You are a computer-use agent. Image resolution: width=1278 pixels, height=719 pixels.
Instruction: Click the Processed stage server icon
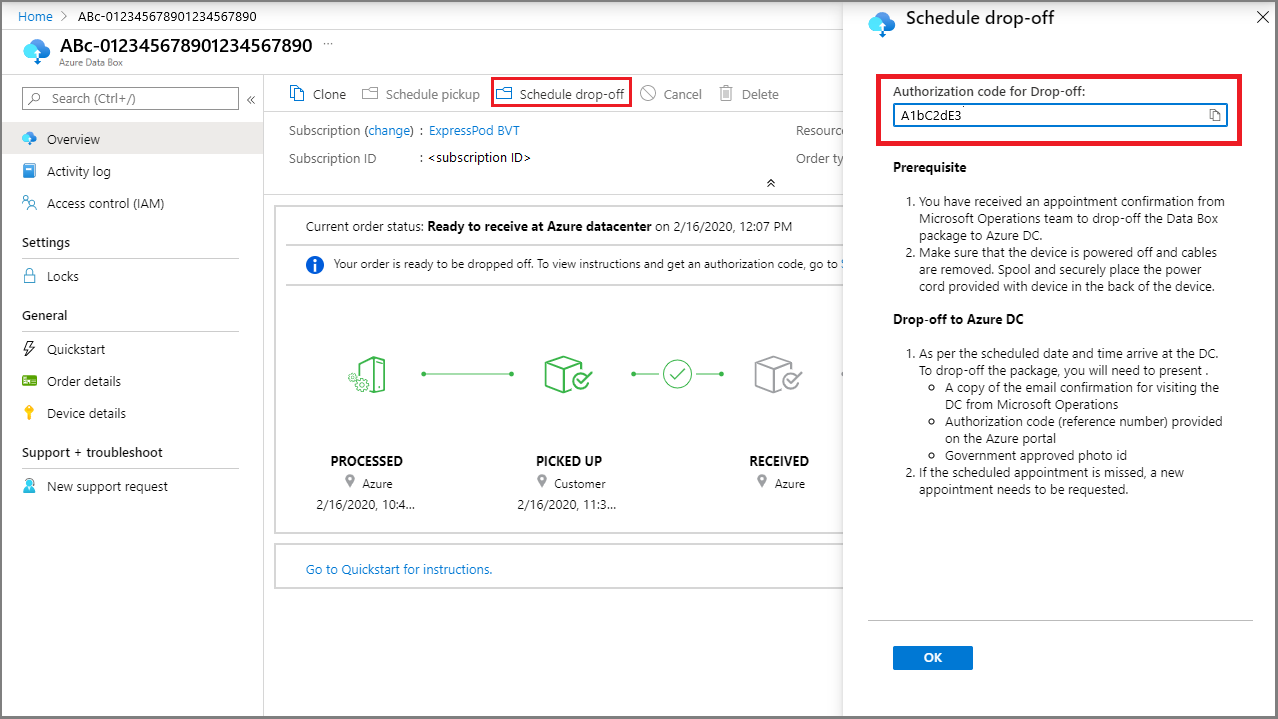[x=367, y=374]
